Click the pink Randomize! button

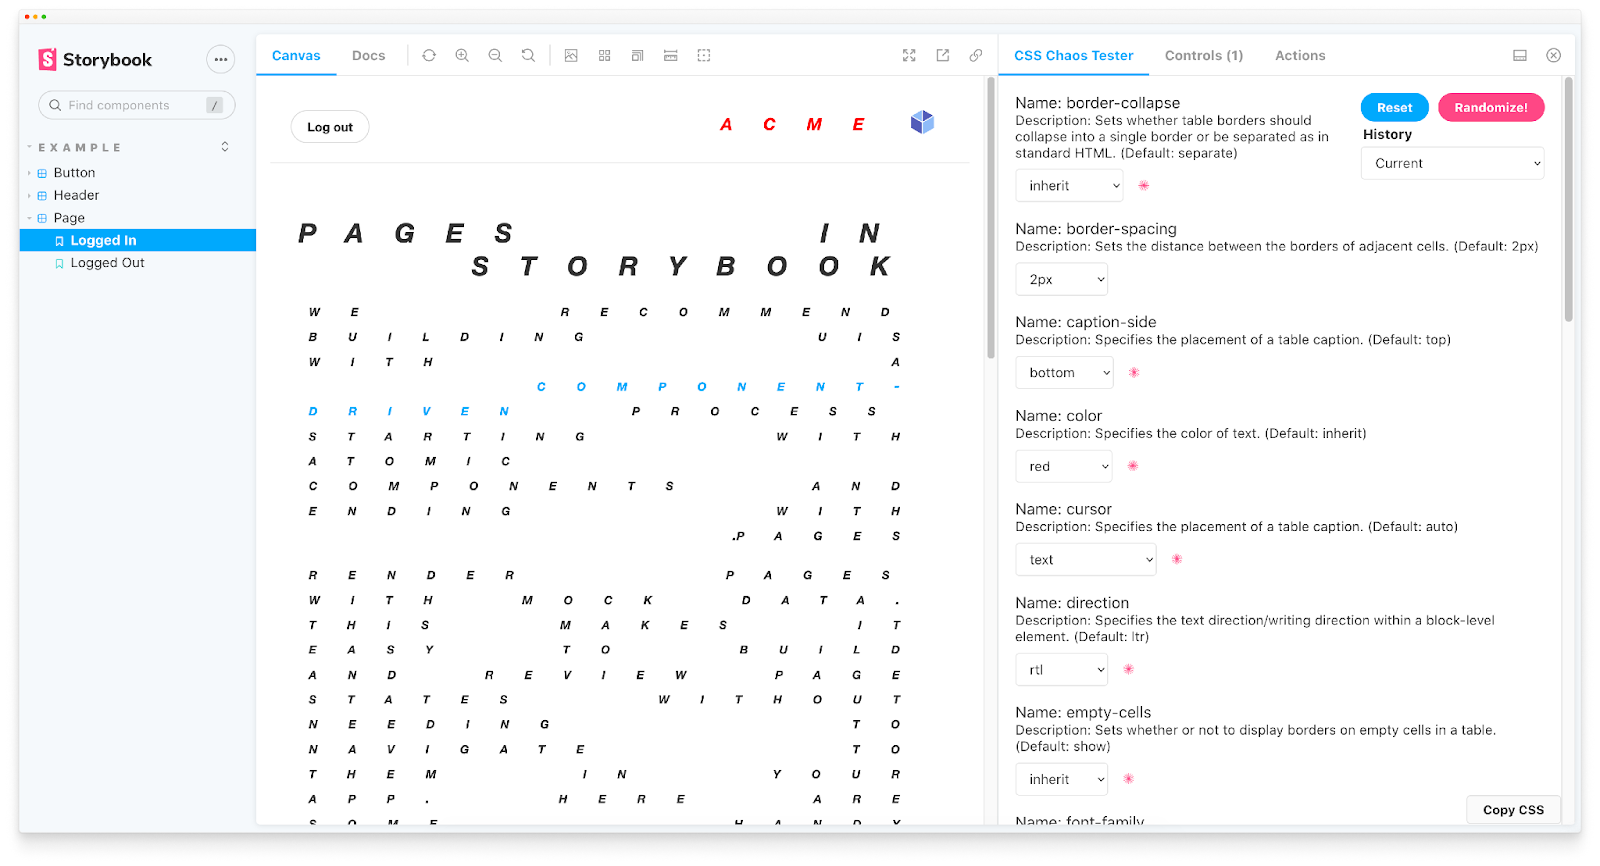pyautogui.click(x=1491, y=107)
